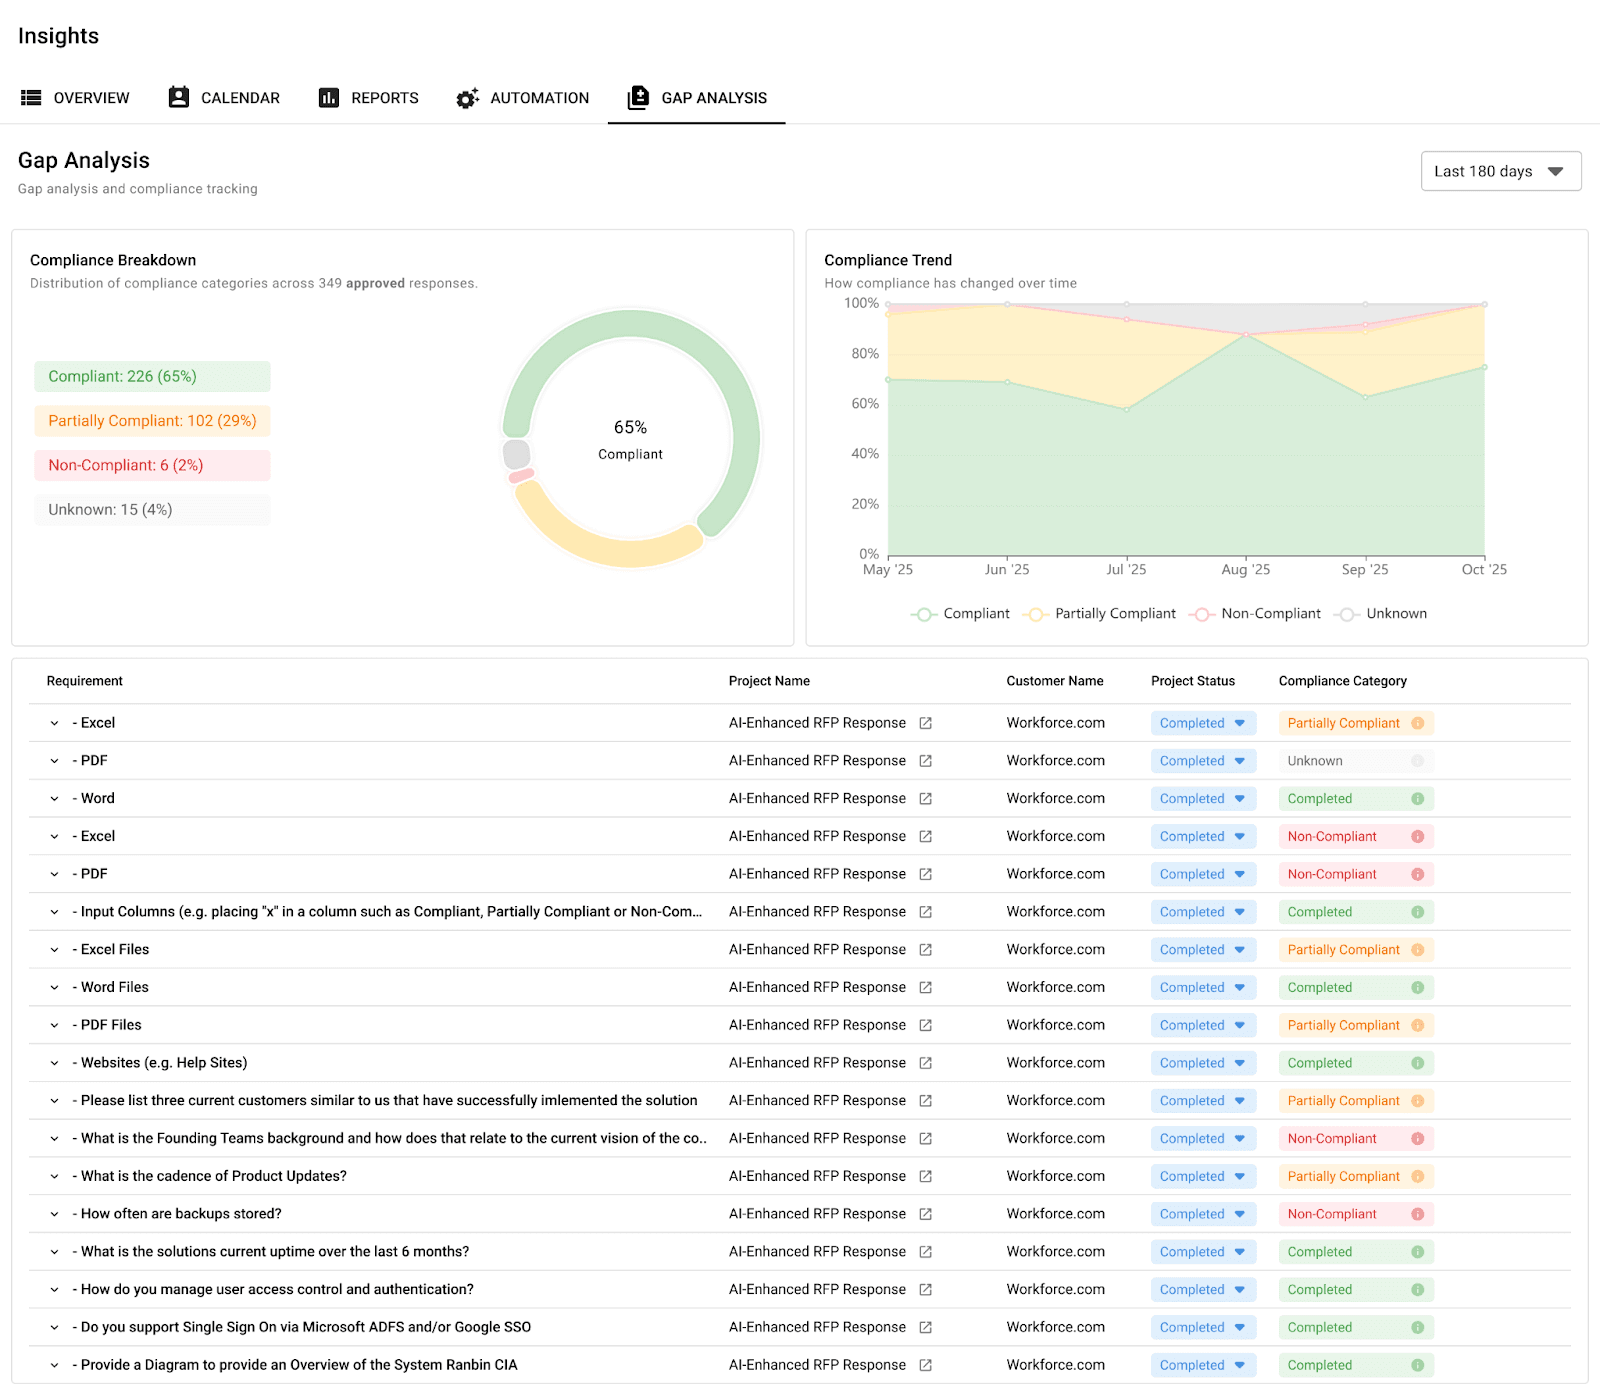Click Unknown category info icon on first PDF row
The width and height of the screenshot is (1600, 1384).
click(1418, 761)
